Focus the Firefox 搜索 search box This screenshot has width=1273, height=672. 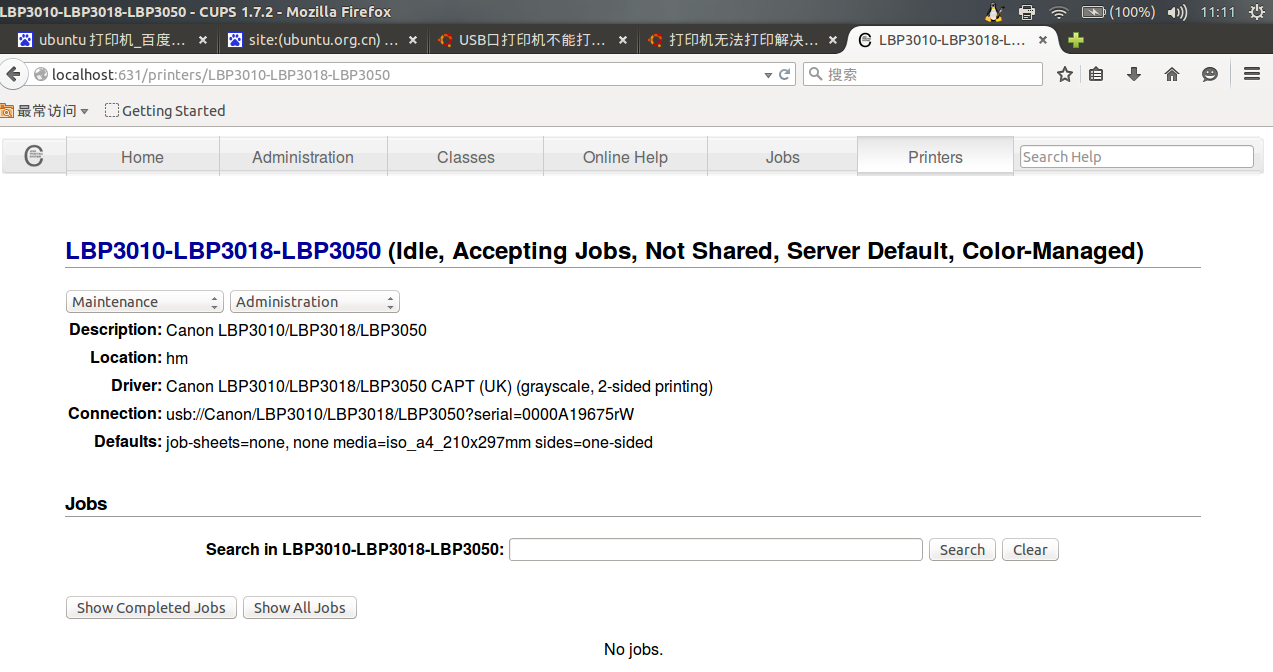tap(924, 74)
